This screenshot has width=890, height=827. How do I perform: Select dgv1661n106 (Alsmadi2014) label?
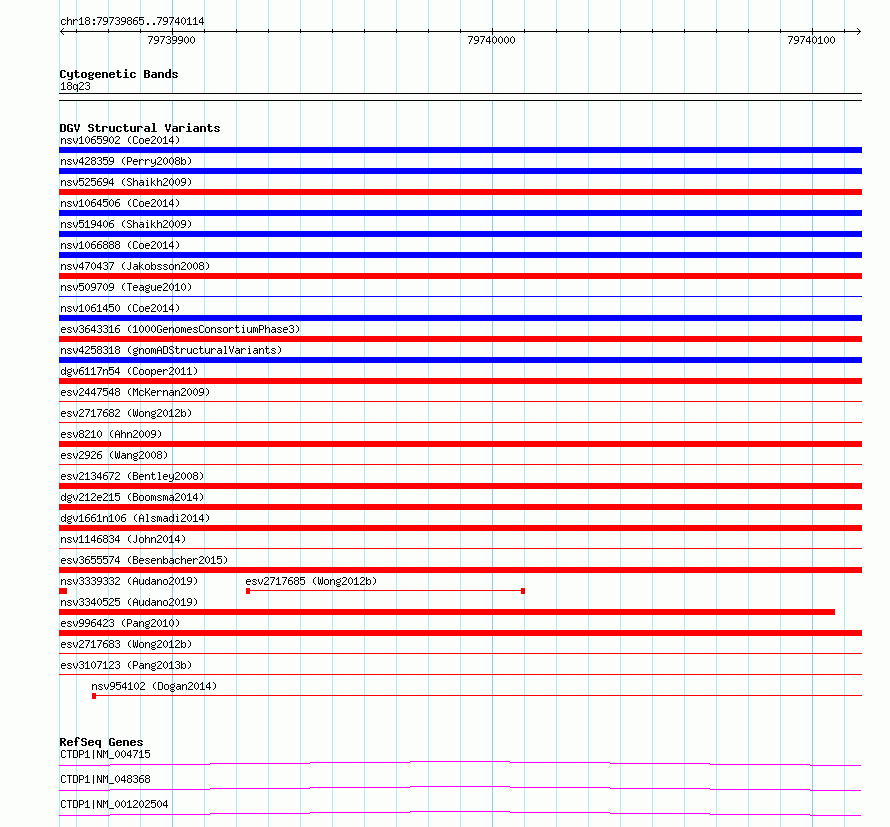135,518
